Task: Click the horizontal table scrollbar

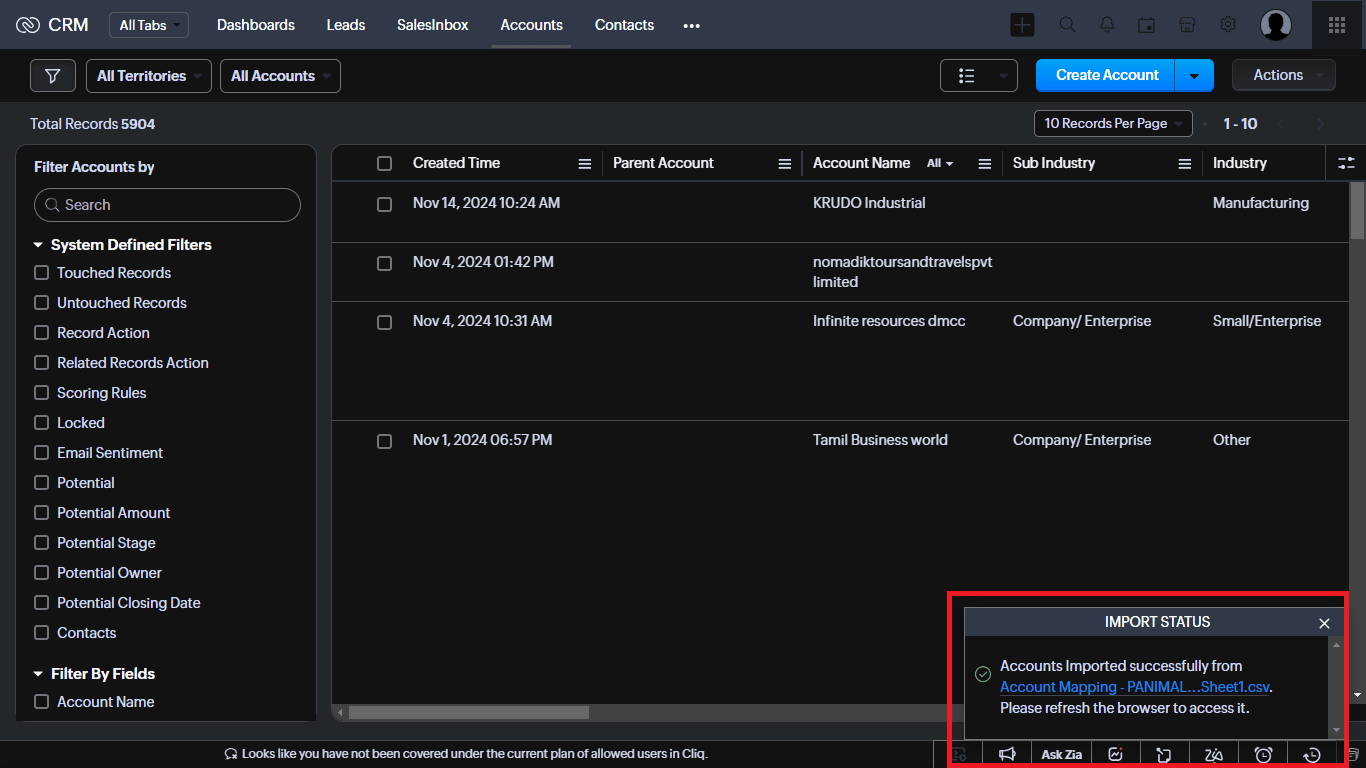Action: point(469,713)
